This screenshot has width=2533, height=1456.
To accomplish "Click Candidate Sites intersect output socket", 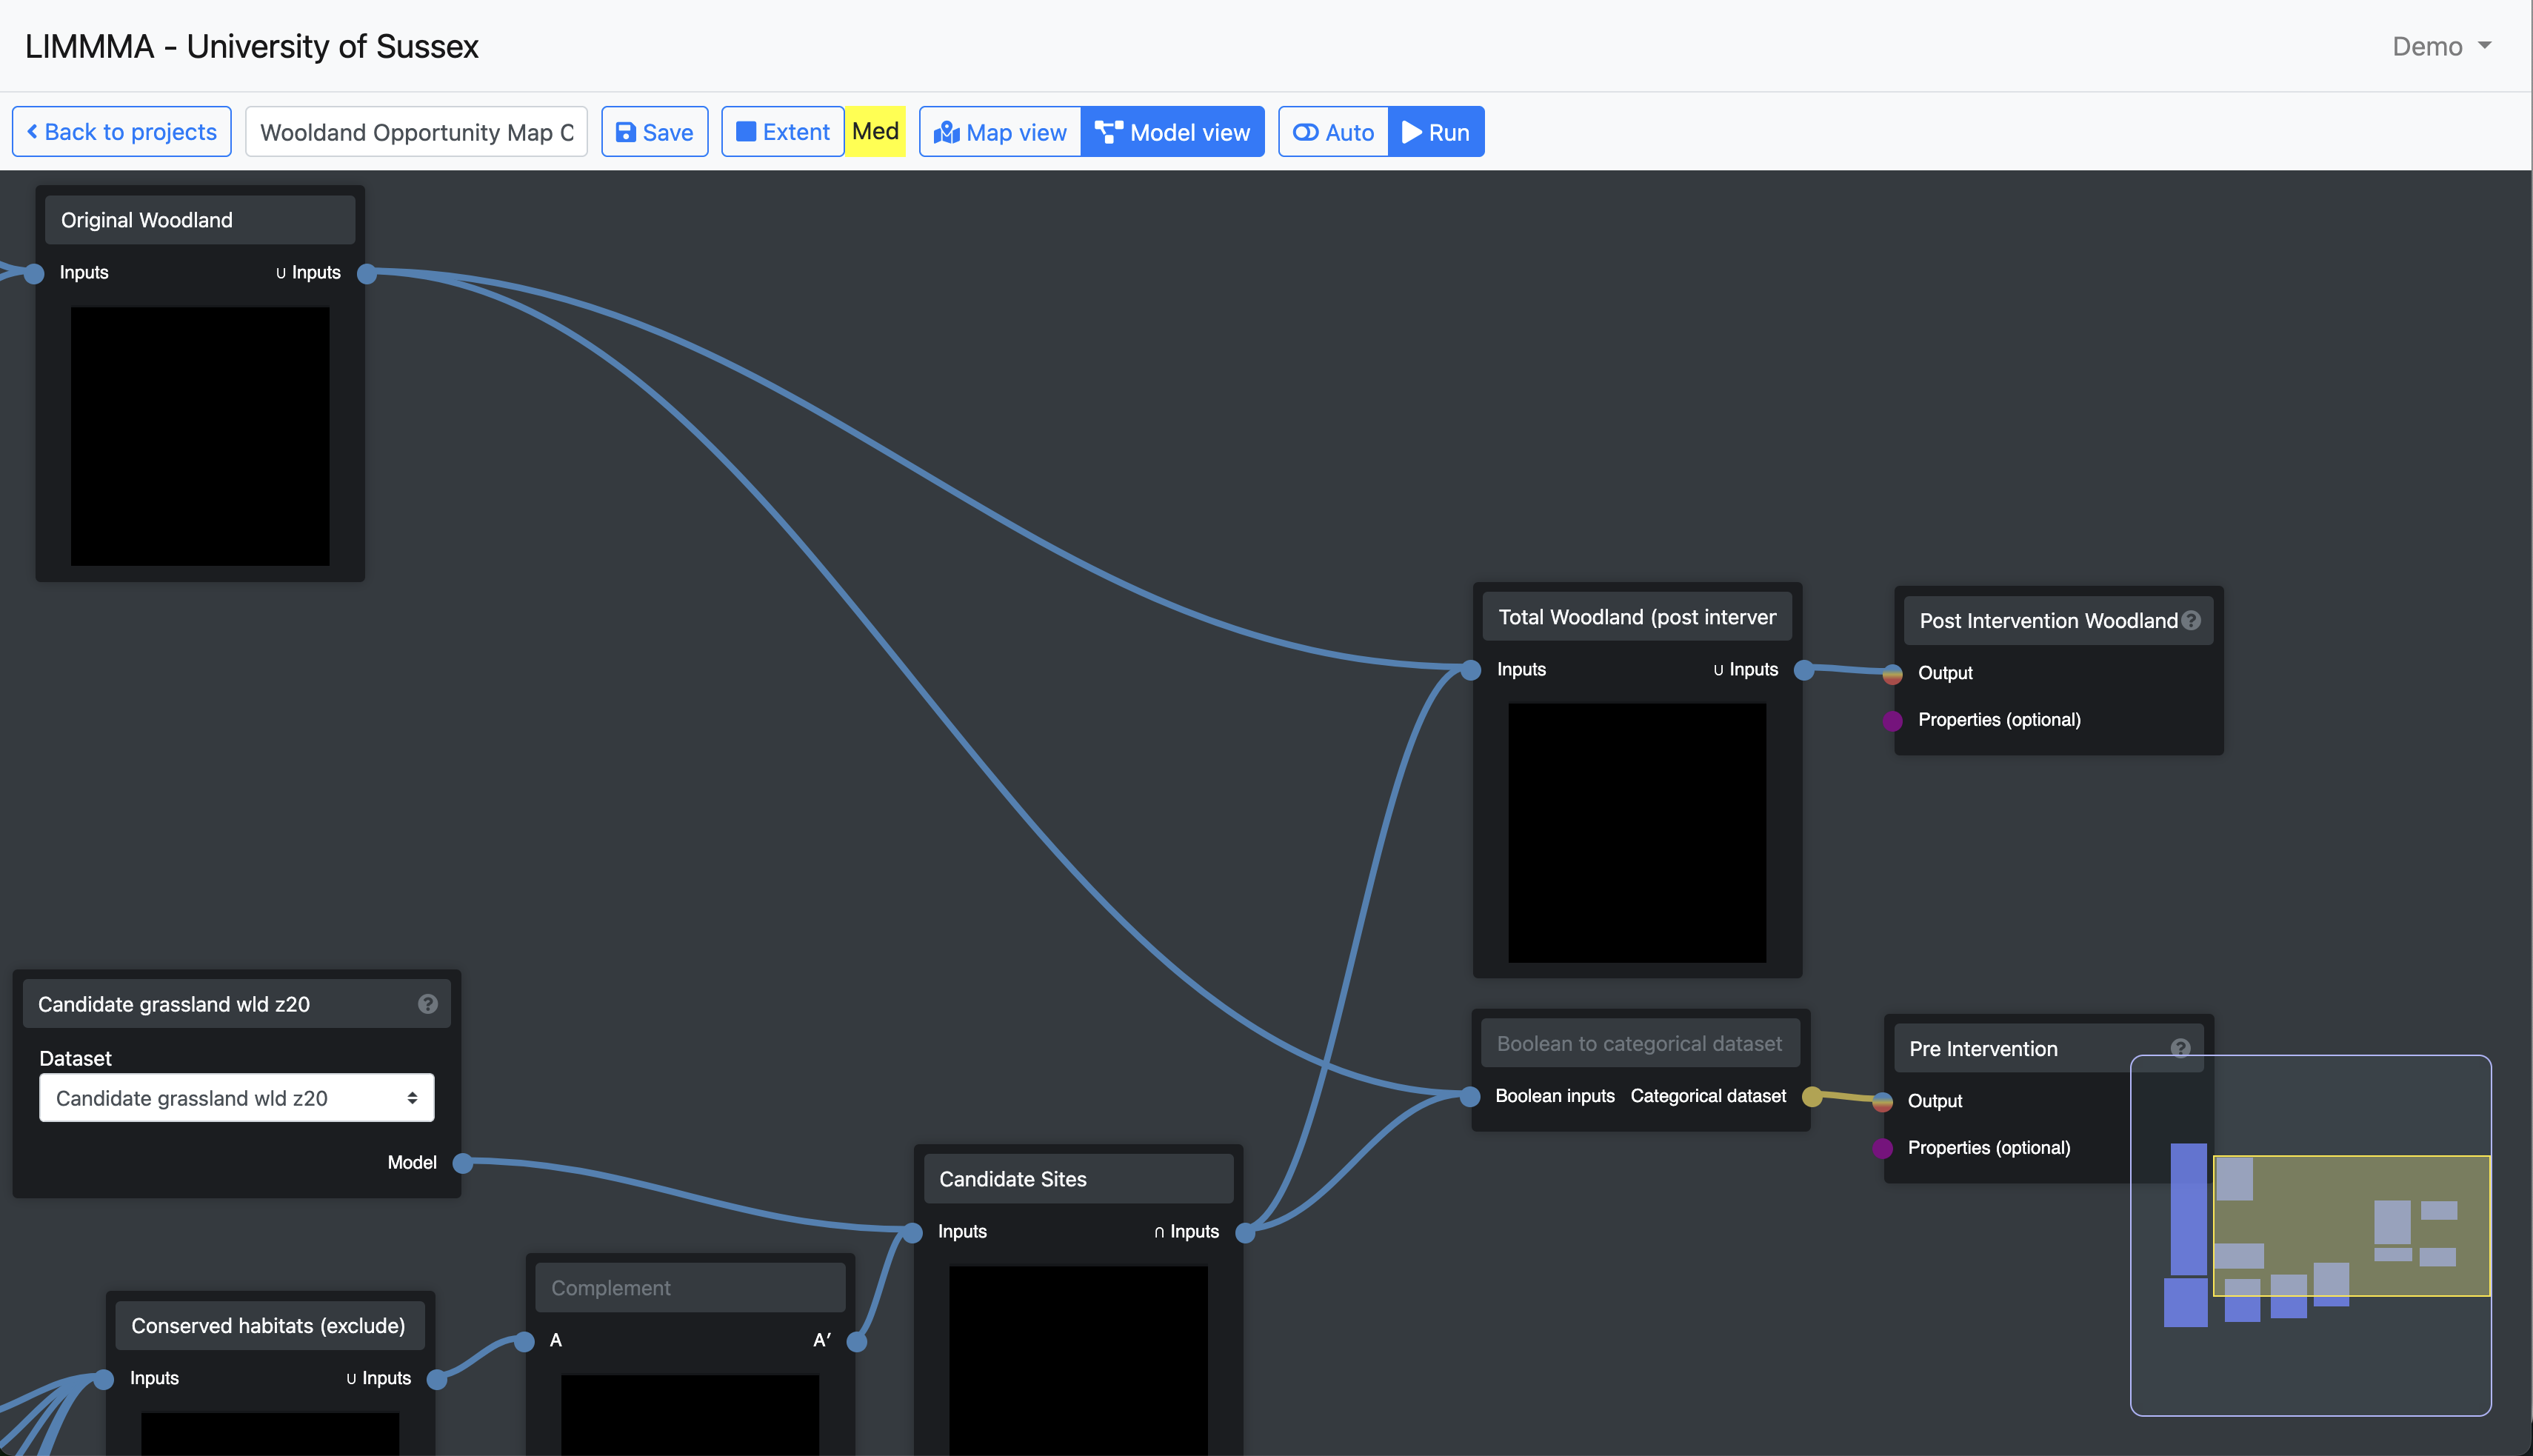I will [x=1245, y=1232].
